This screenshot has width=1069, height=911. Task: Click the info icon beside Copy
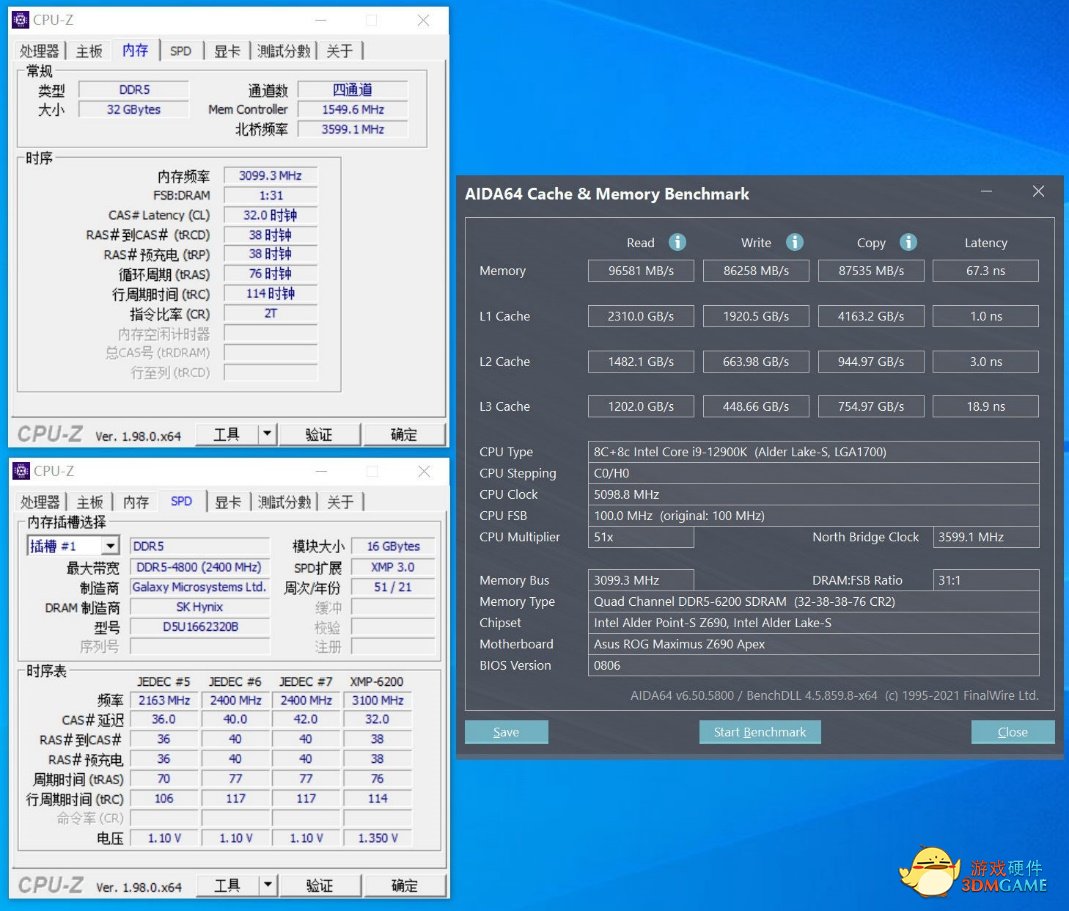(908, 242)
